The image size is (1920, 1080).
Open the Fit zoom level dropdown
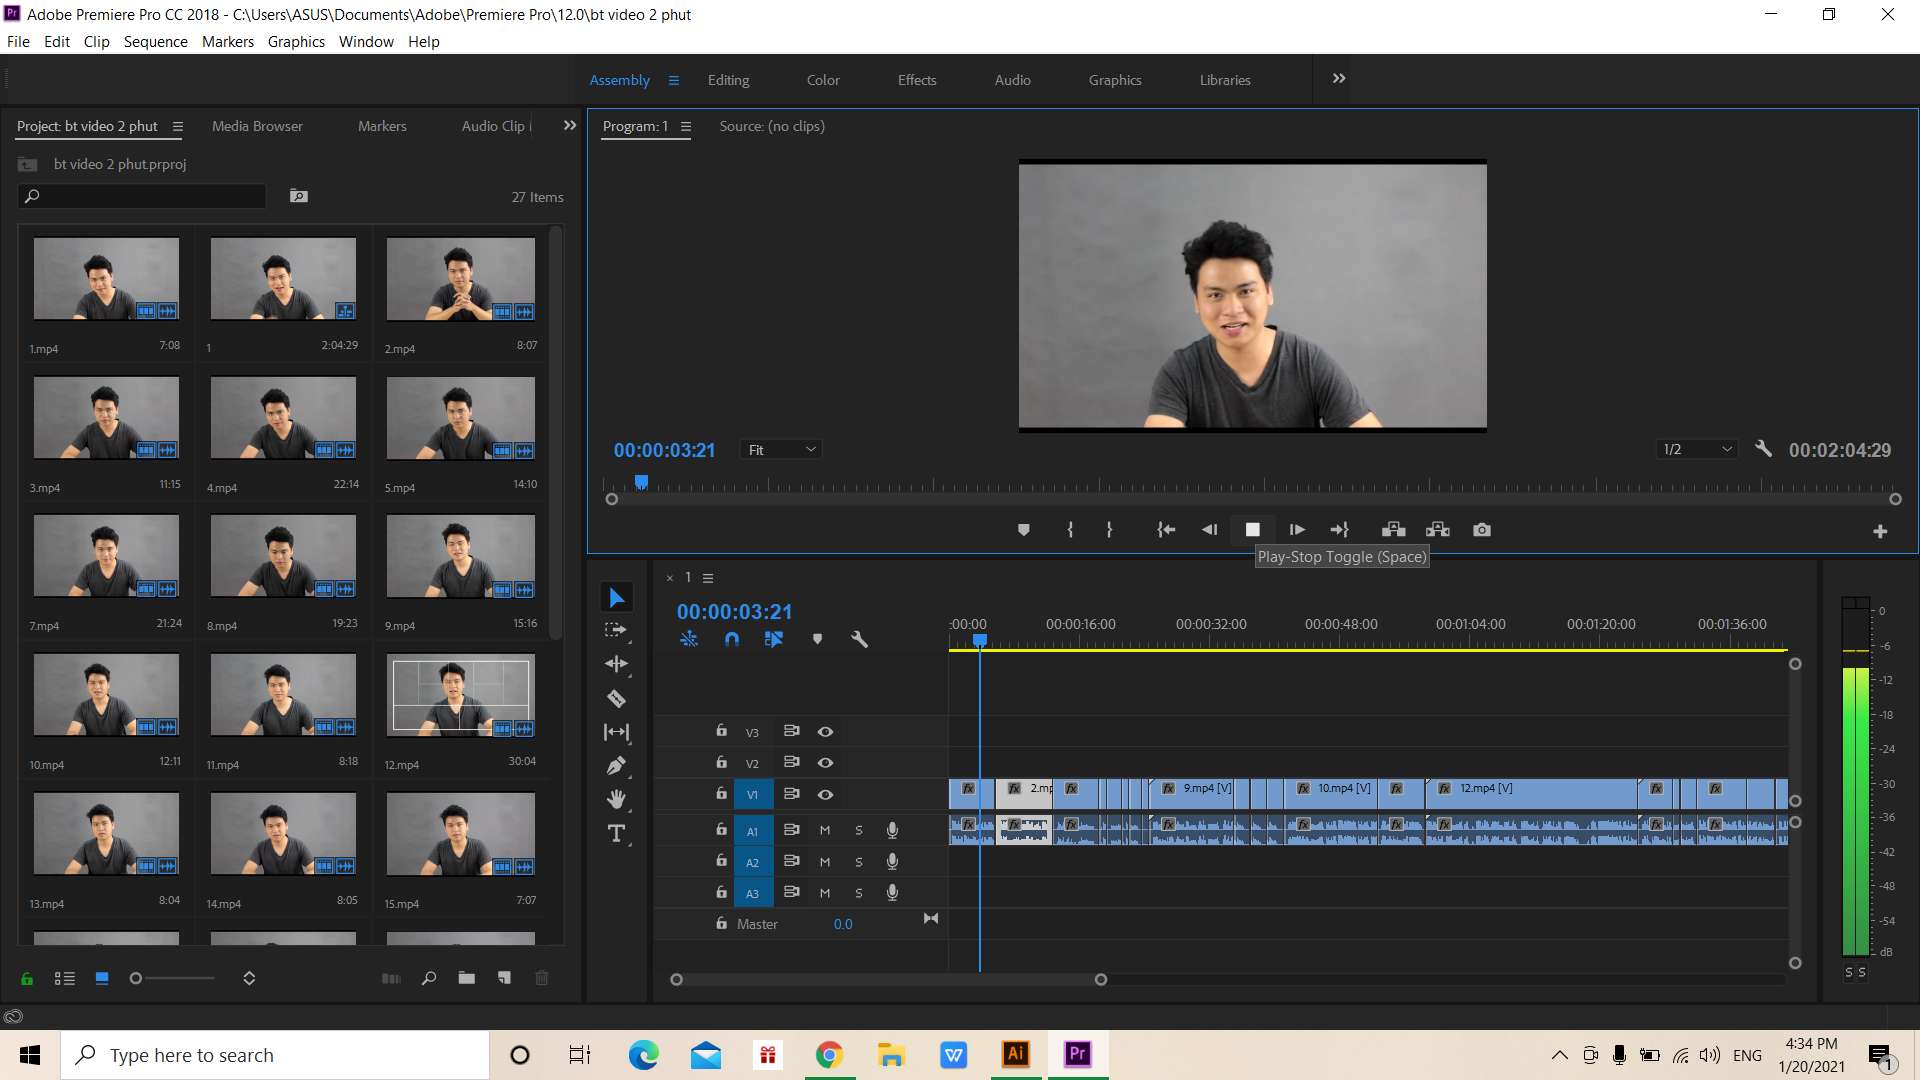click(782, 450)
